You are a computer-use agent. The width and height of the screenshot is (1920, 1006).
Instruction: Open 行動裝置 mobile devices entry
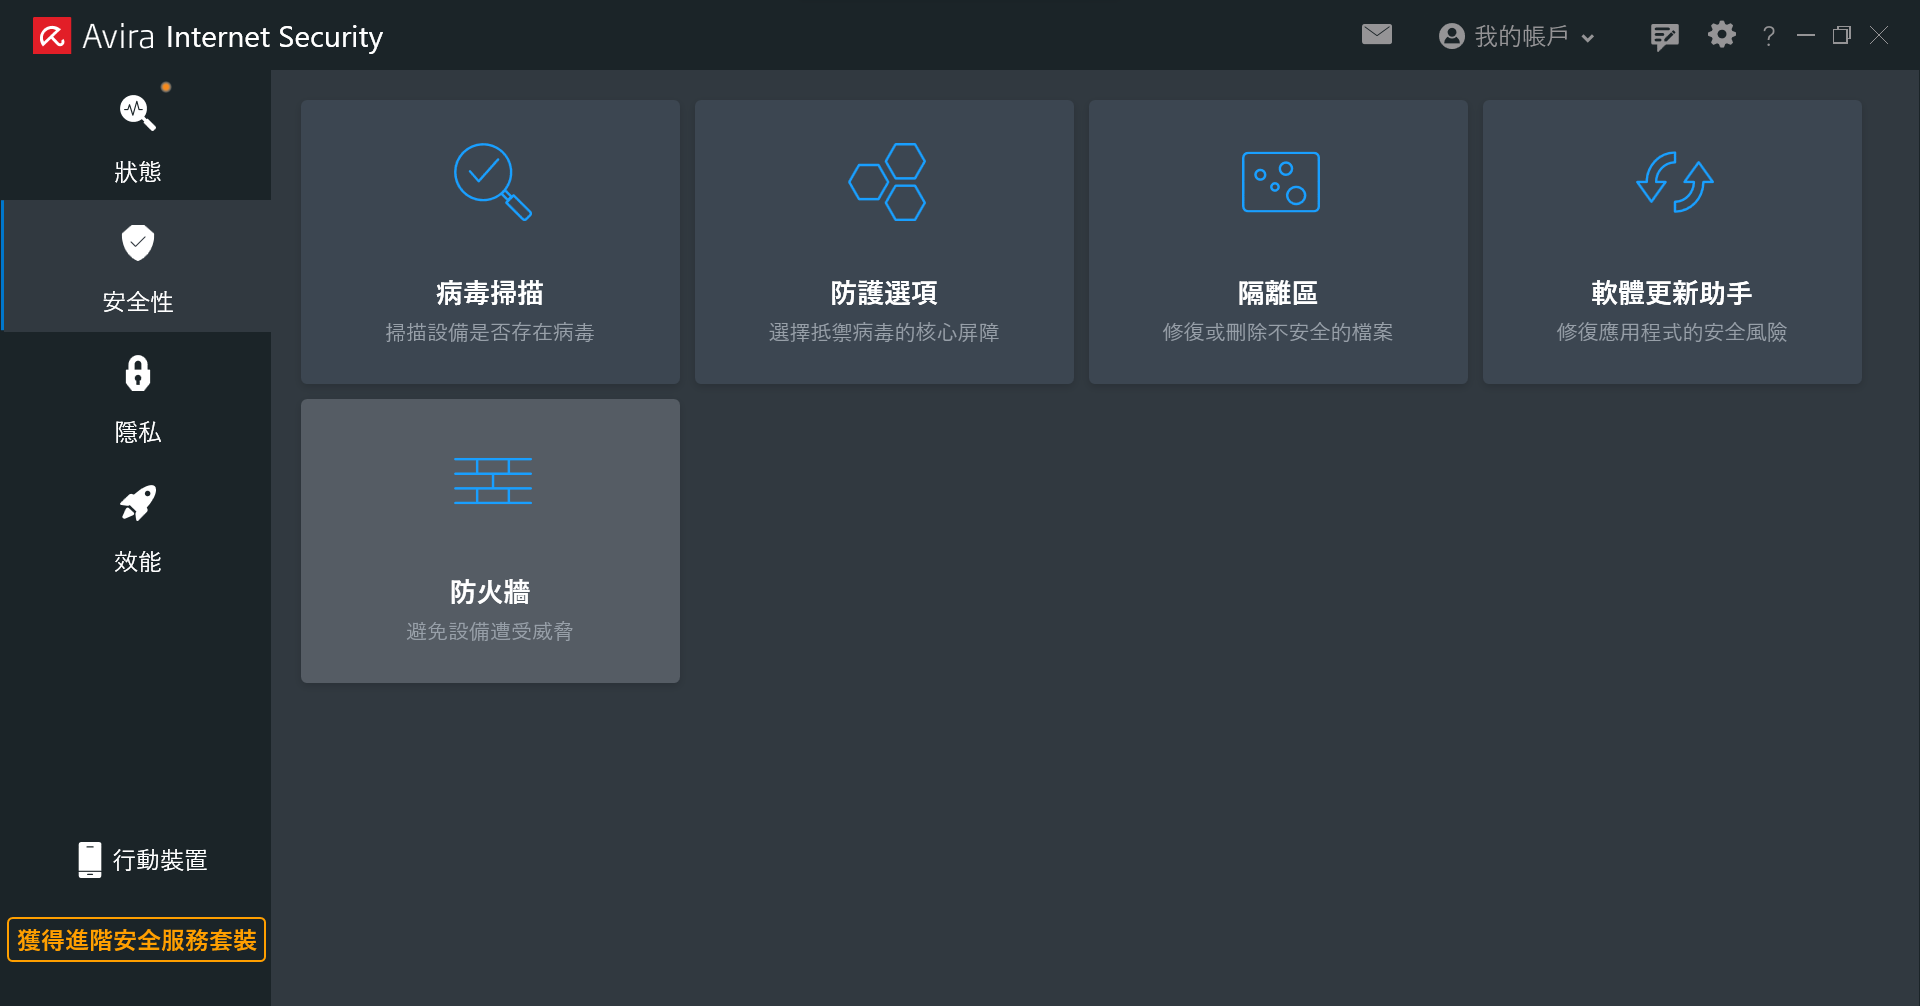(x=142, y=860)
